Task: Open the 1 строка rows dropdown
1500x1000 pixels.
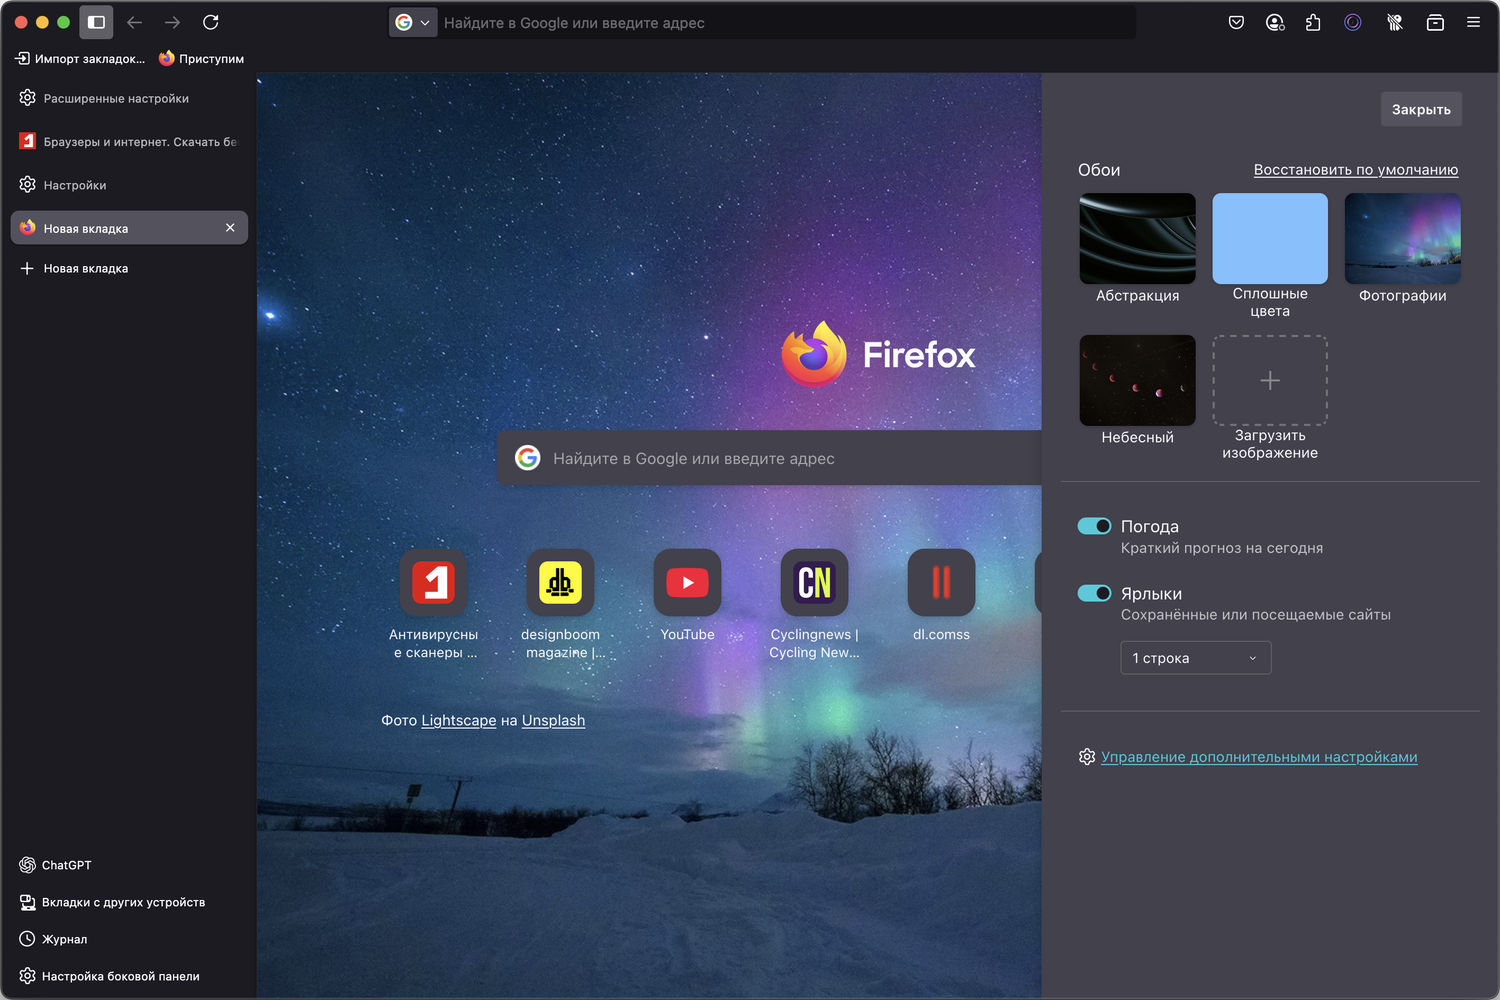Action: point(1196,658)
